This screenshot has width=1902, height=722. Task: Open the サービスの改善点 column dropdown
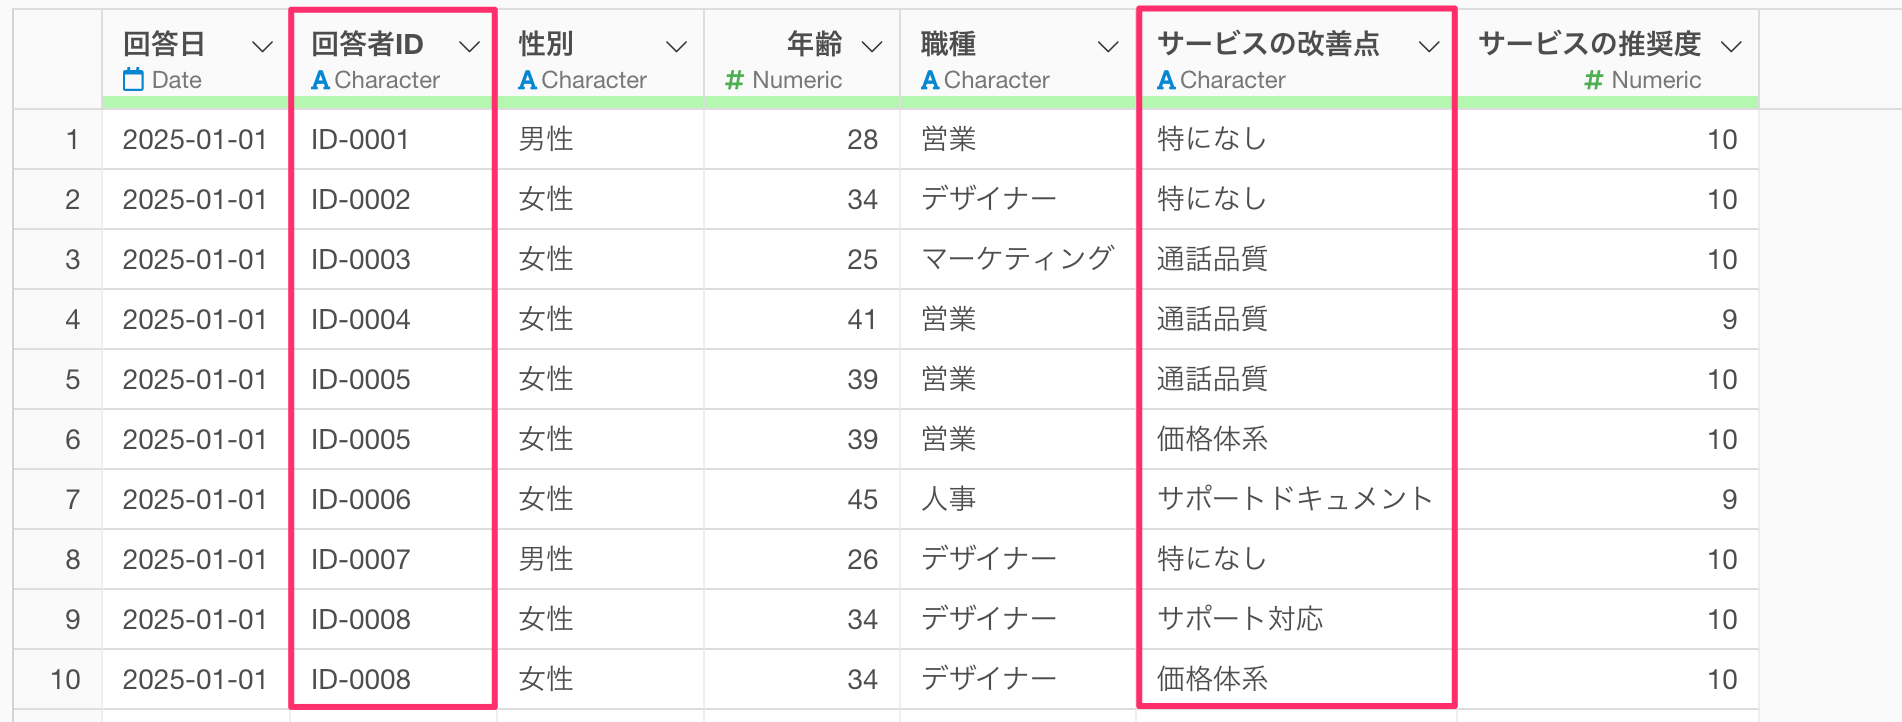click(1430, 46)
